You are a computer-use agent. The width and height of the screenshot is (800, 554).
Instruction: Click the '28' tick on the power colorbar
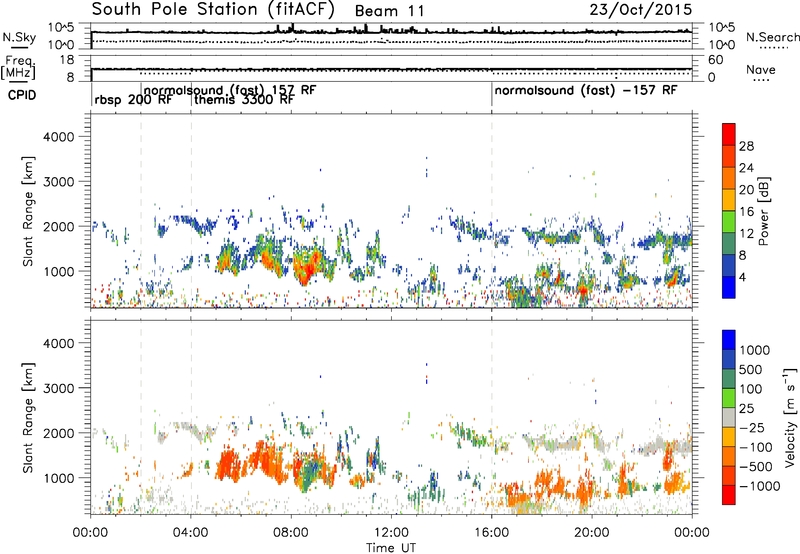point(746,146)
